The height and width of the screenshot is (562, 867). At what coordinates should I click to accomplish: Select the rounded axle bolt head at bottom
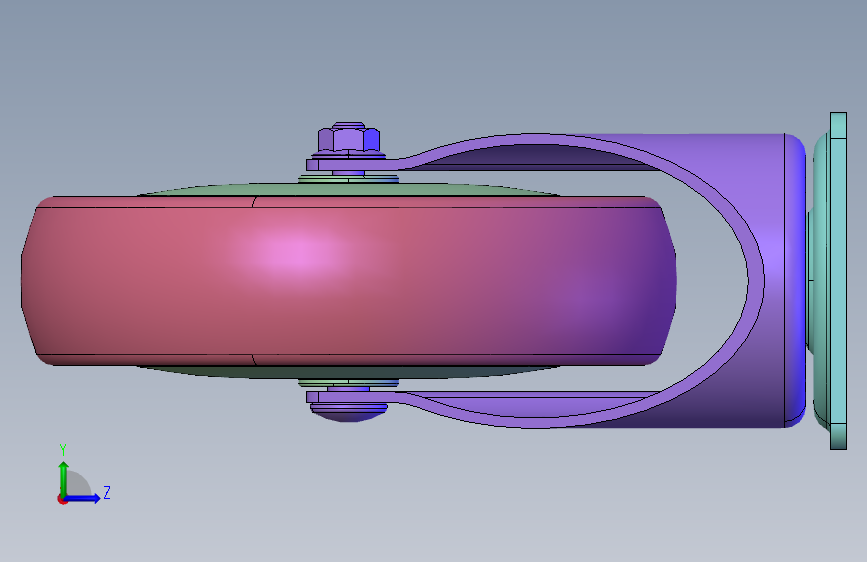point(348,413)
